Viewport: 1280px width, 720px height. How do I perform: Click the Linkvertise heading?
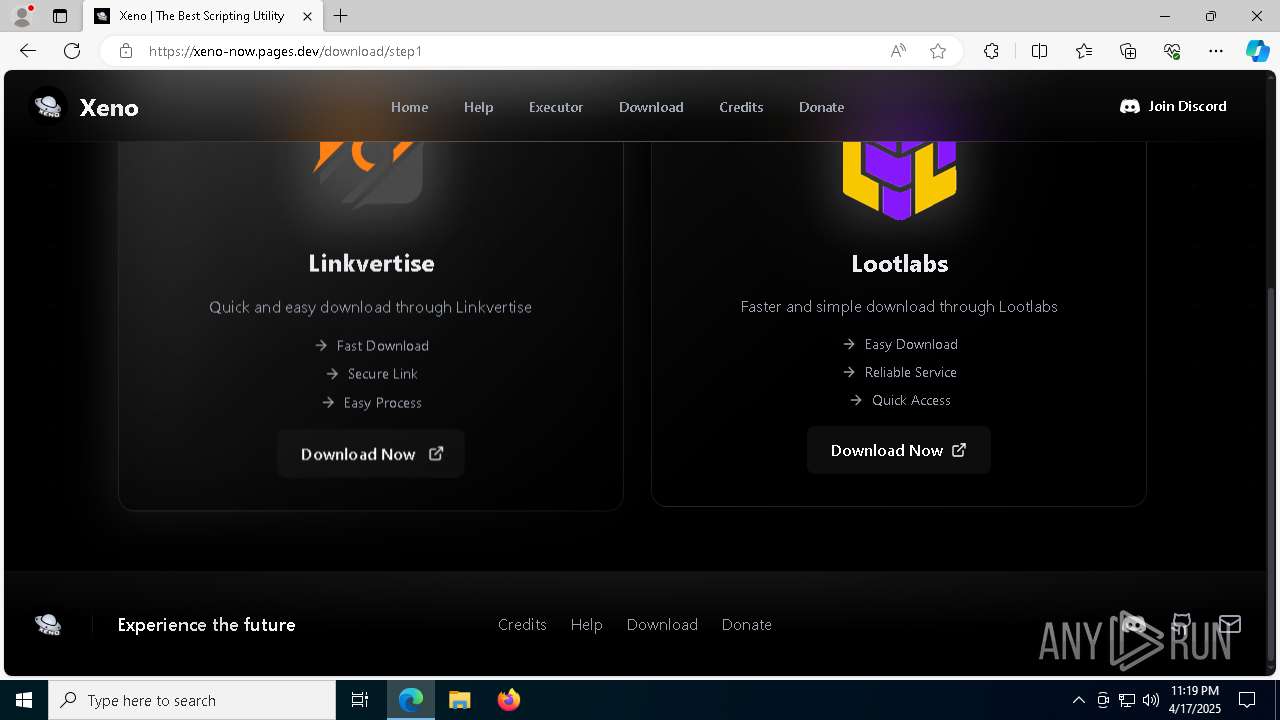point(371,264)
